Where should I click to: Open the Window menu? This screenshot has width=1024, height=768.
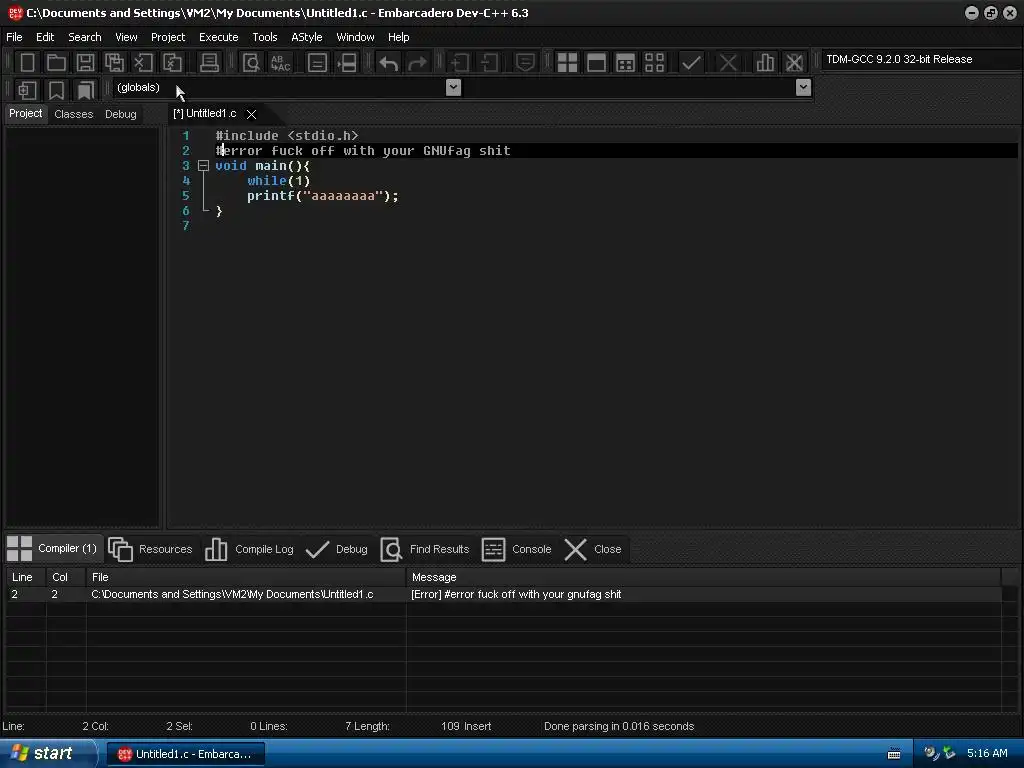(x=355, y=37)
